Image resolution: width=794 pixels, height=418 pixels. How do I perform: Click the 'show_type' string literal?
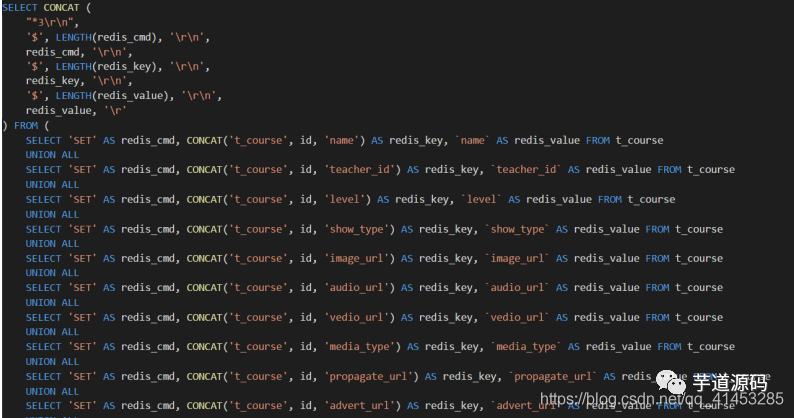(x=360, y=229)
